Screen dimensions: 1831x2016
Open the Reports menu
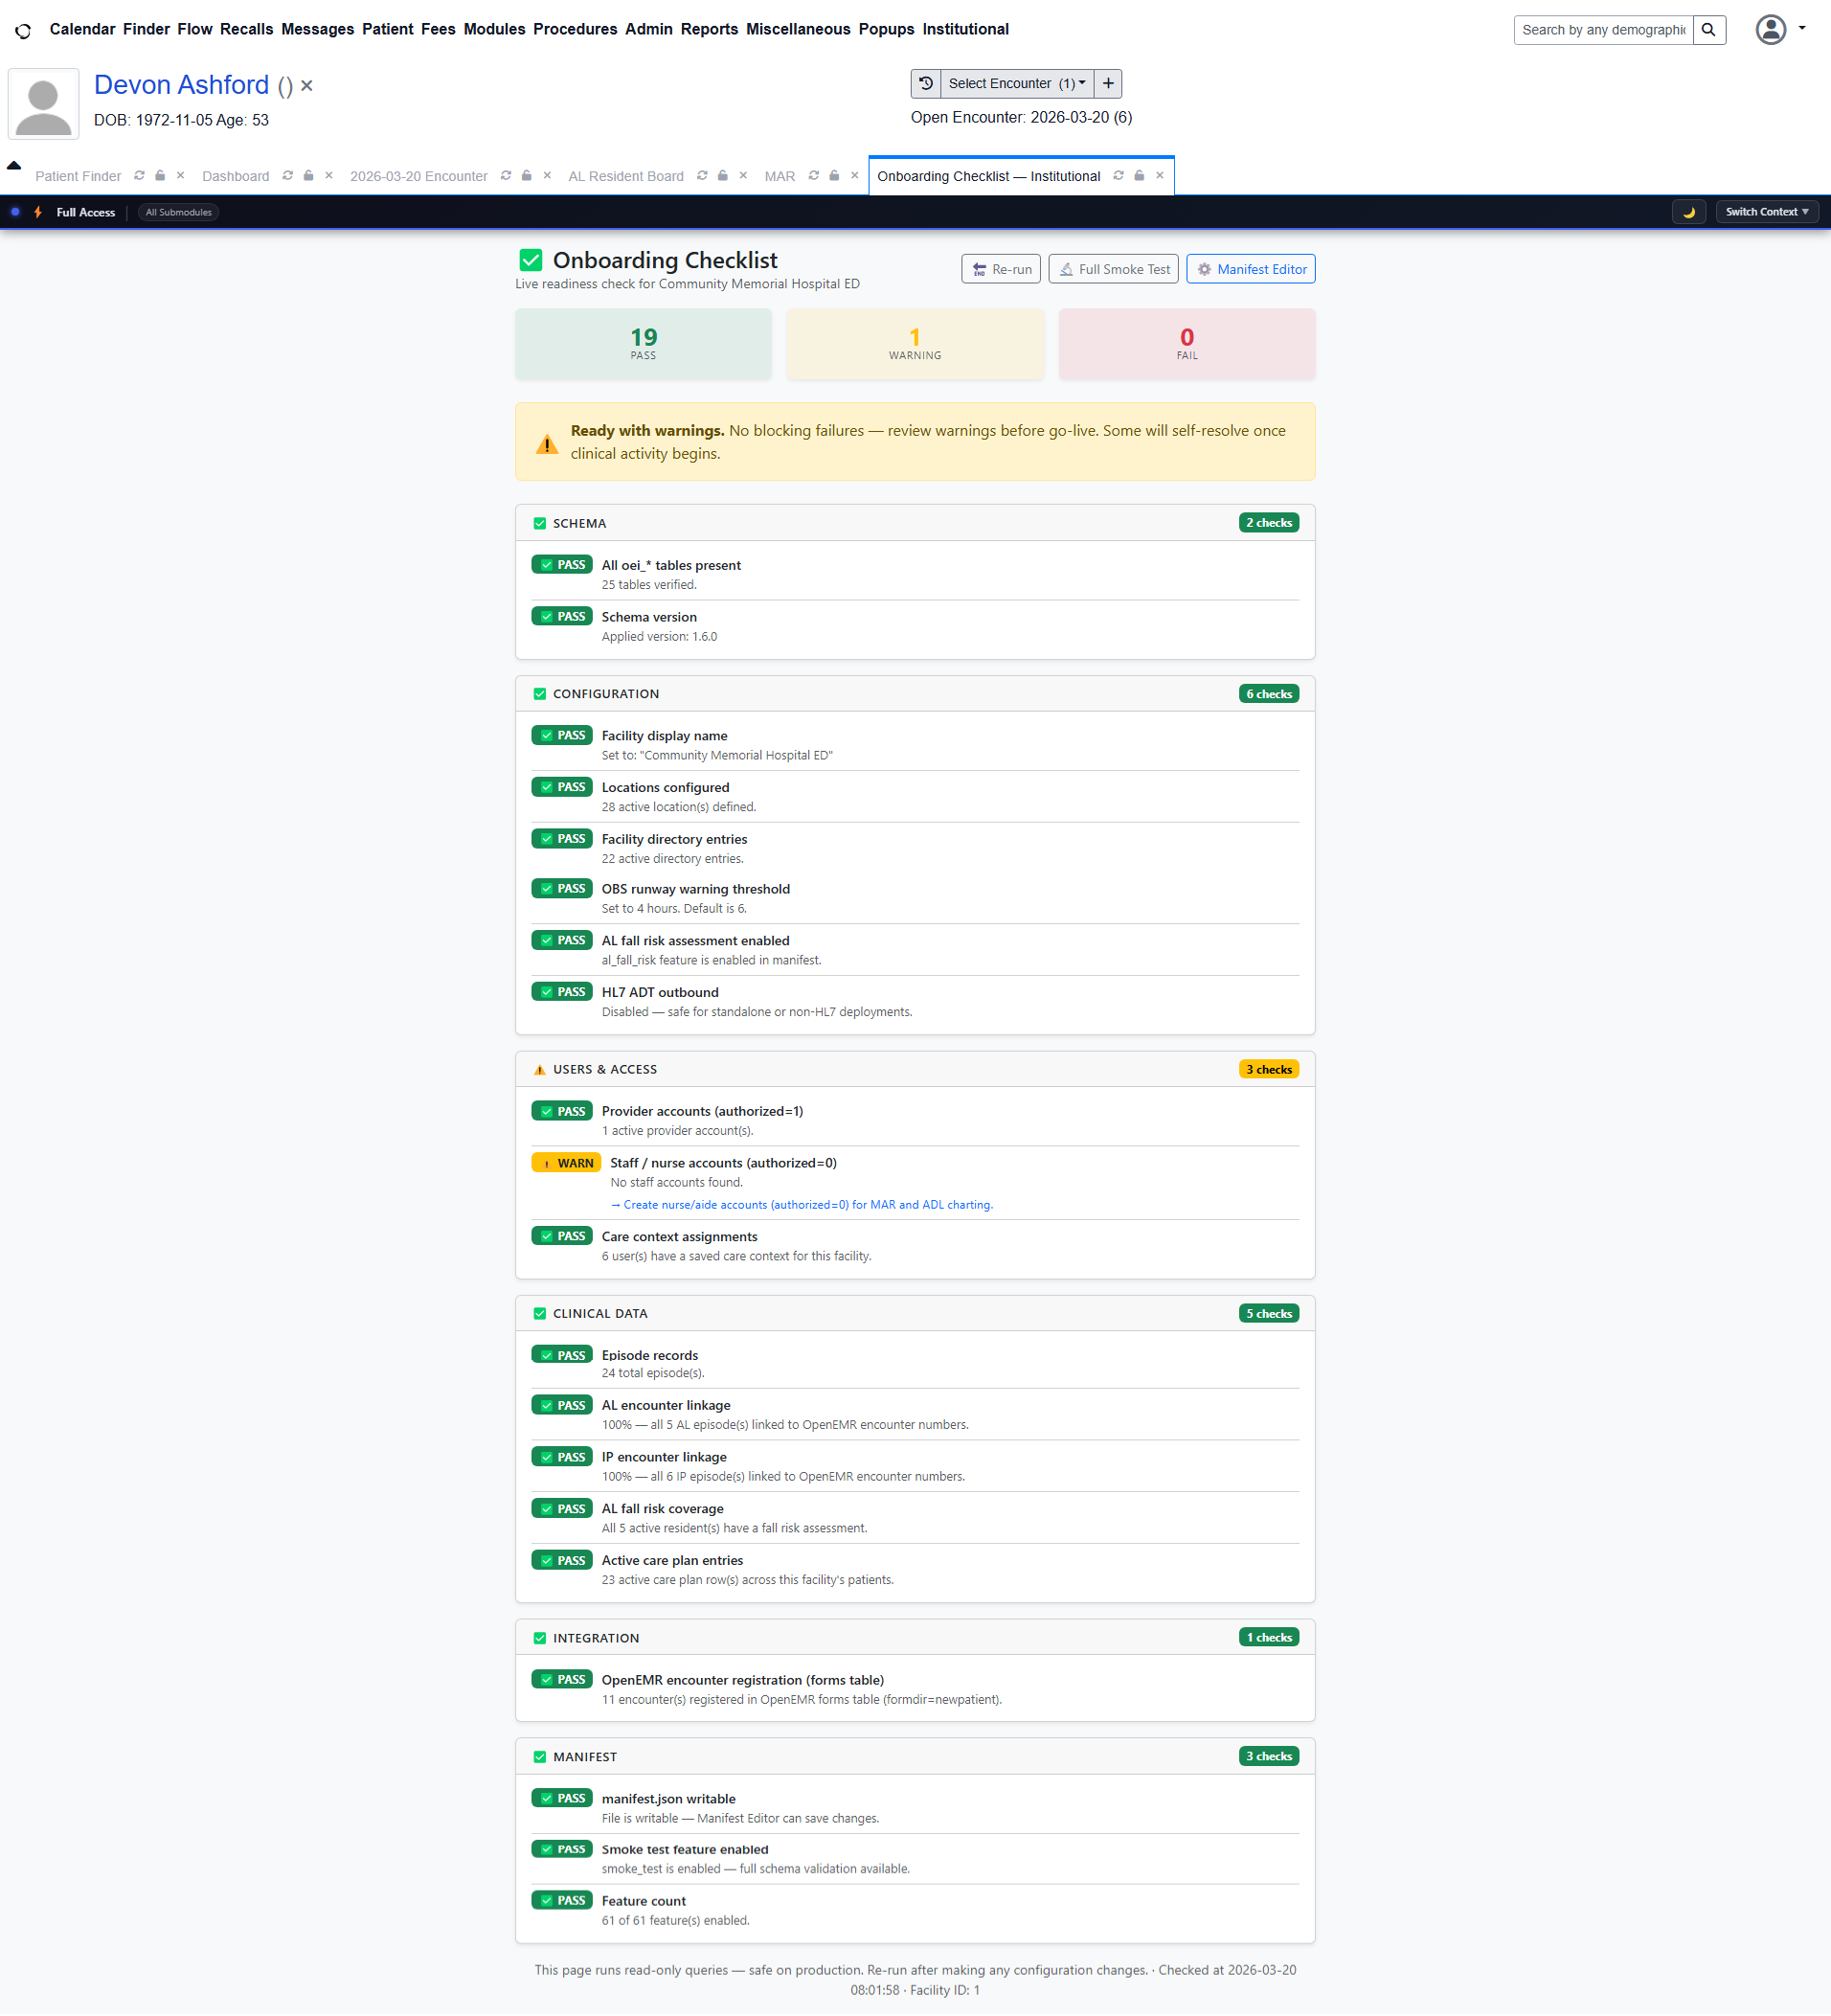tap(708, 30)
